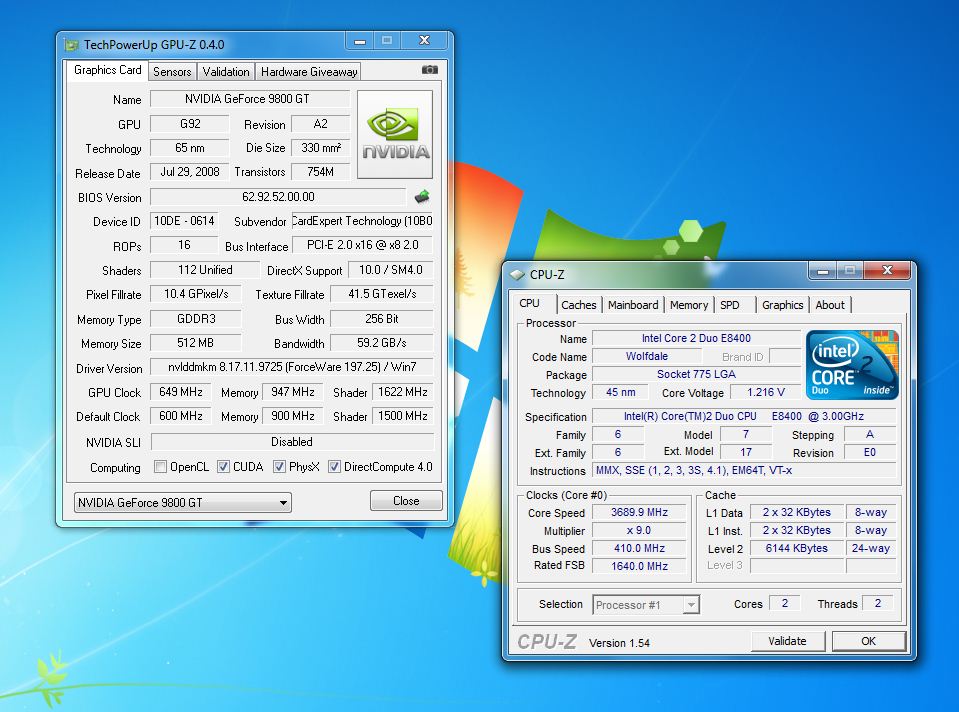Click the Core Speed value 3689.9 MHz
Viewport: 959px width, 712px height.
[639, 513]
